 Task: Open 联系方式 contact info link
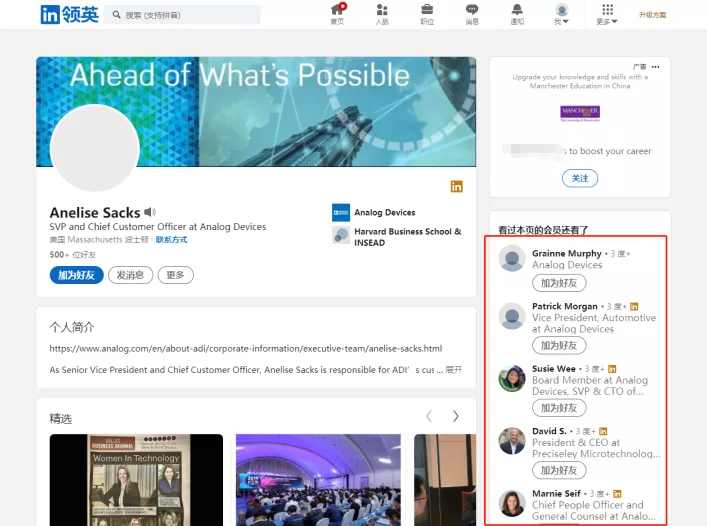tap(171, 239)
